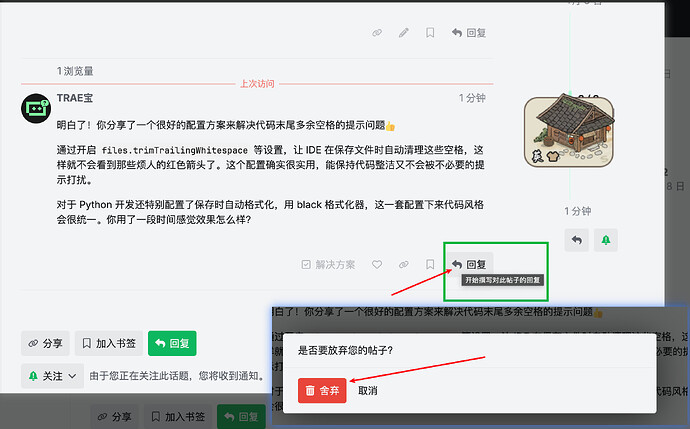Click the dimmed 加入书签 button in background

178,417
